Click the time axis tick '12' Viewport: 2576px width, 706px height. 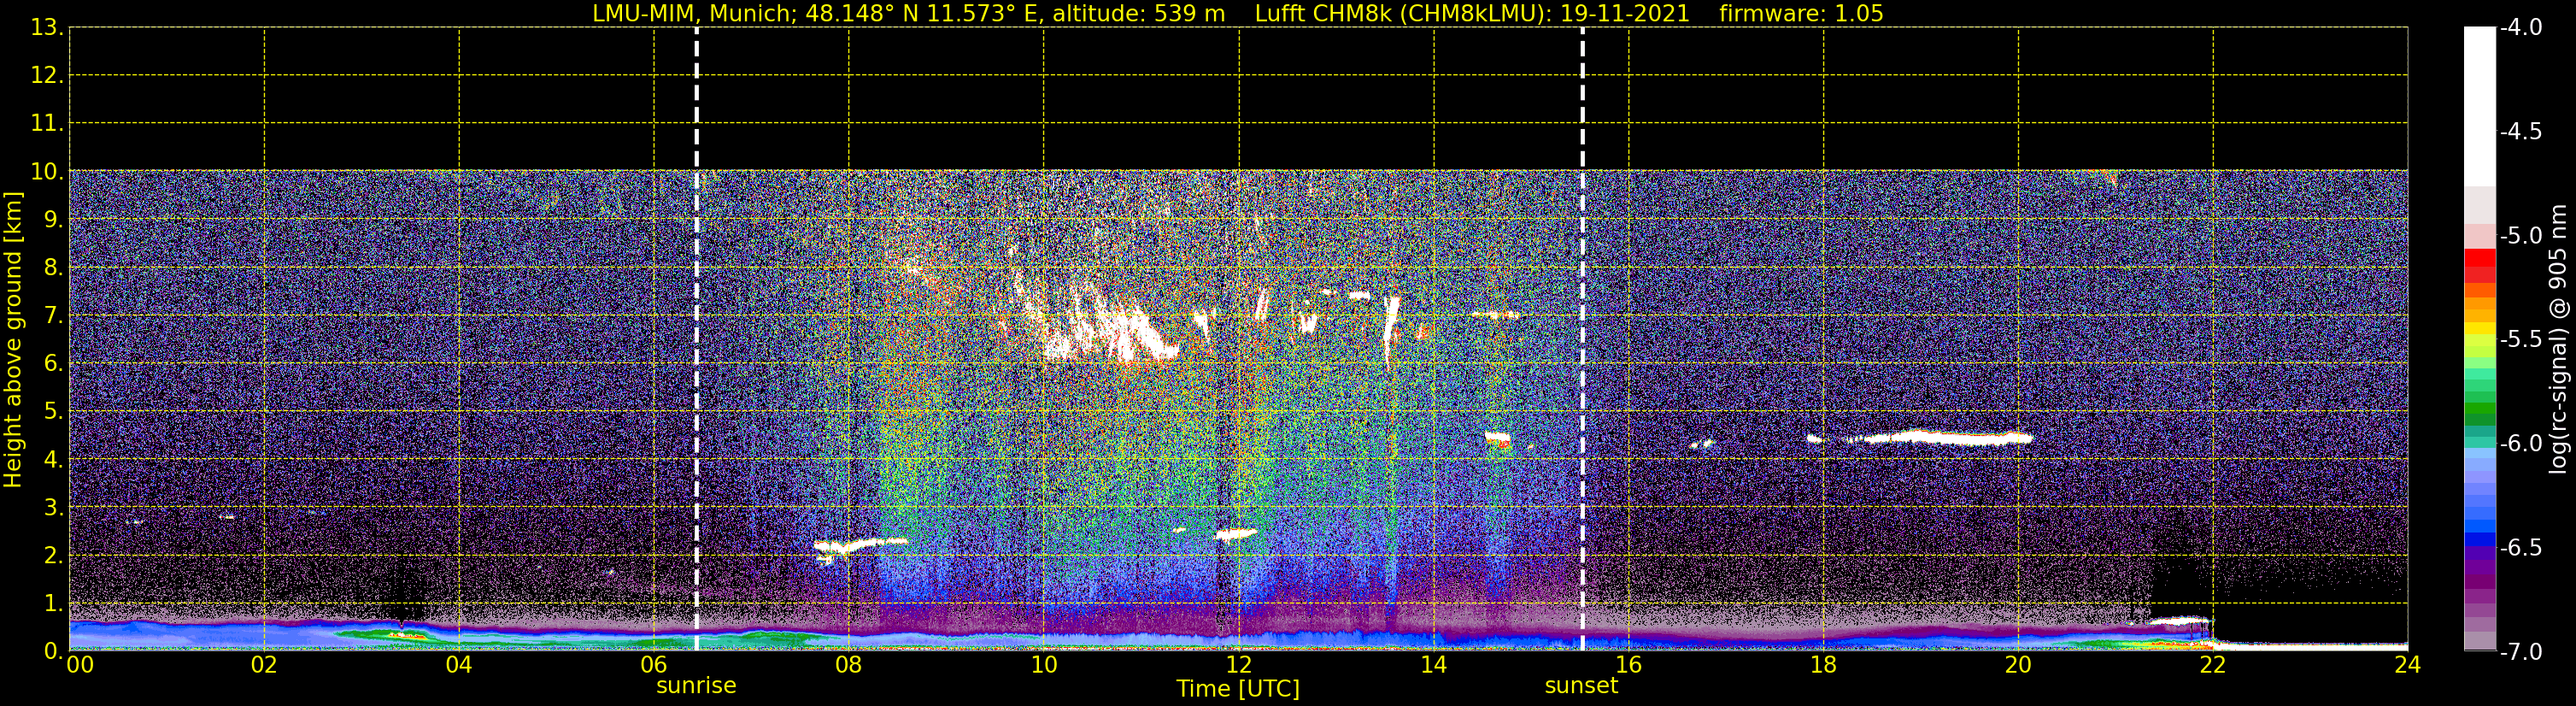[1239, 665]
